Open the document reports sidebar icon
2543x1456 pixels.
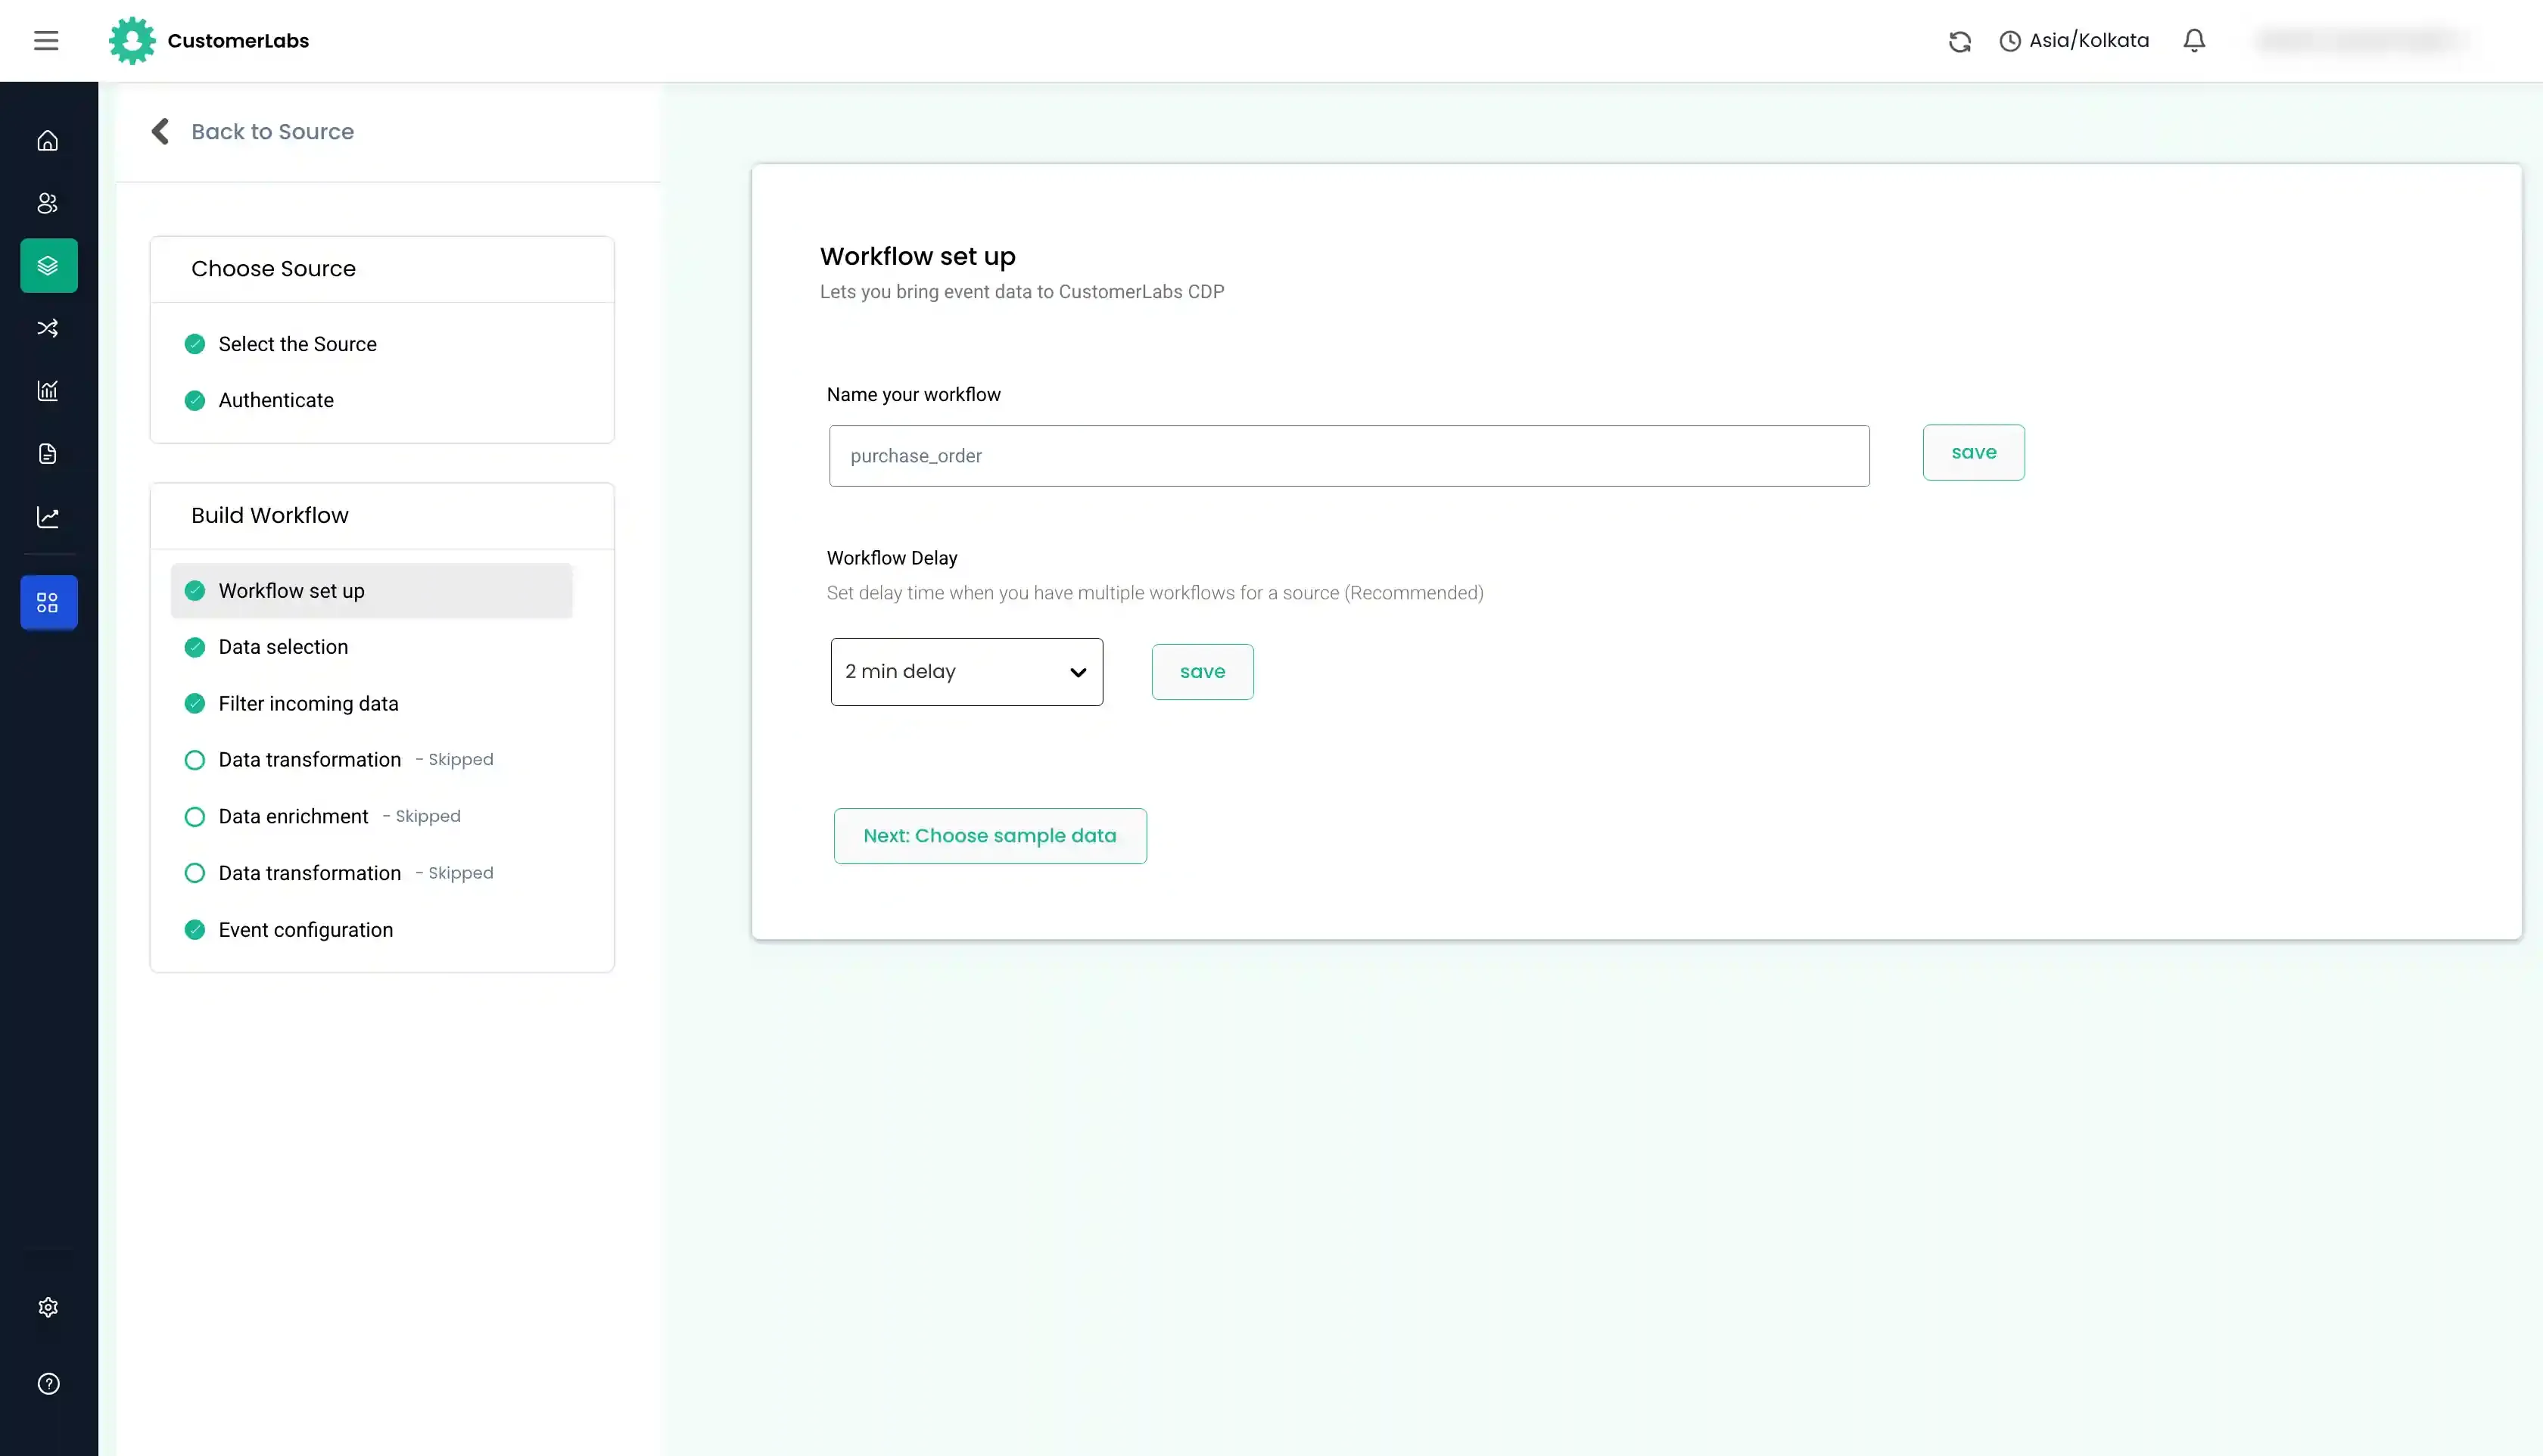point(48,454)
